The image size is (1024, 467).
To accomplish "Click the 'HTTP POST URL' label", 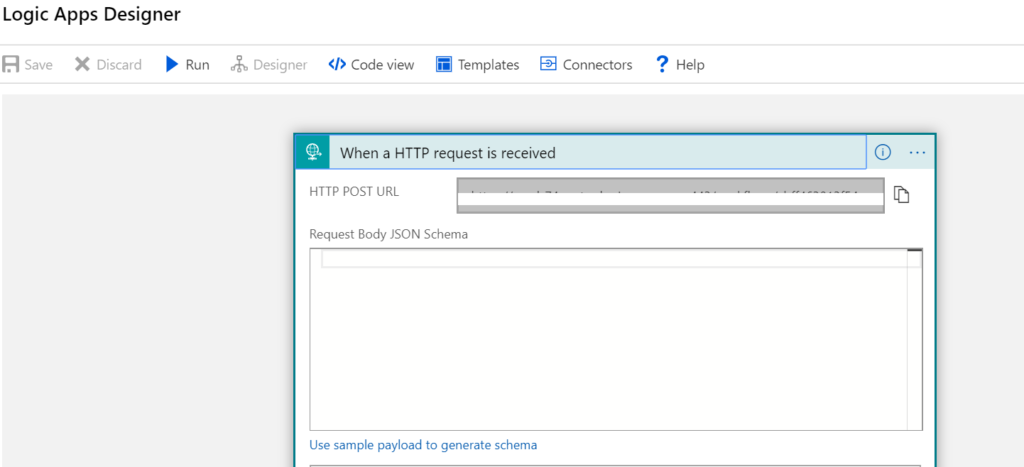I will (x=353, y=191).
